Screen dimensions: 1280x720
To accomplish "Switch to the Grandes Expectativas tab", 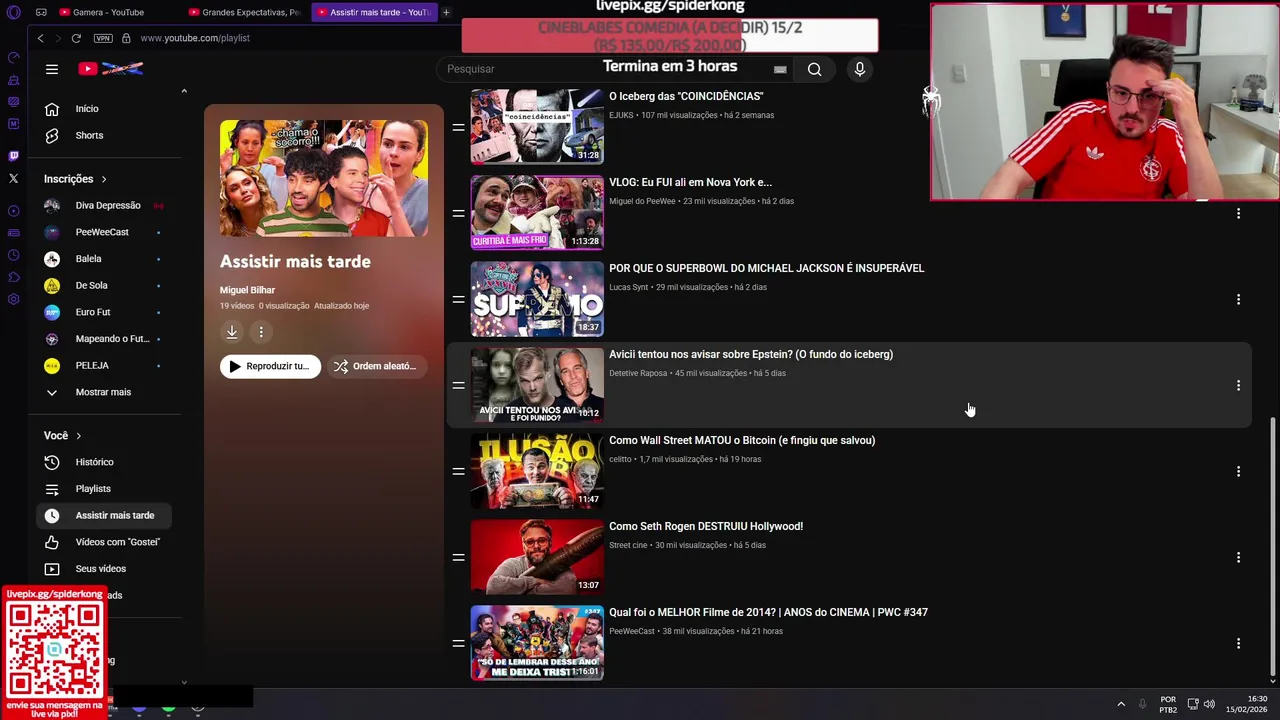I will coord(245,12).
